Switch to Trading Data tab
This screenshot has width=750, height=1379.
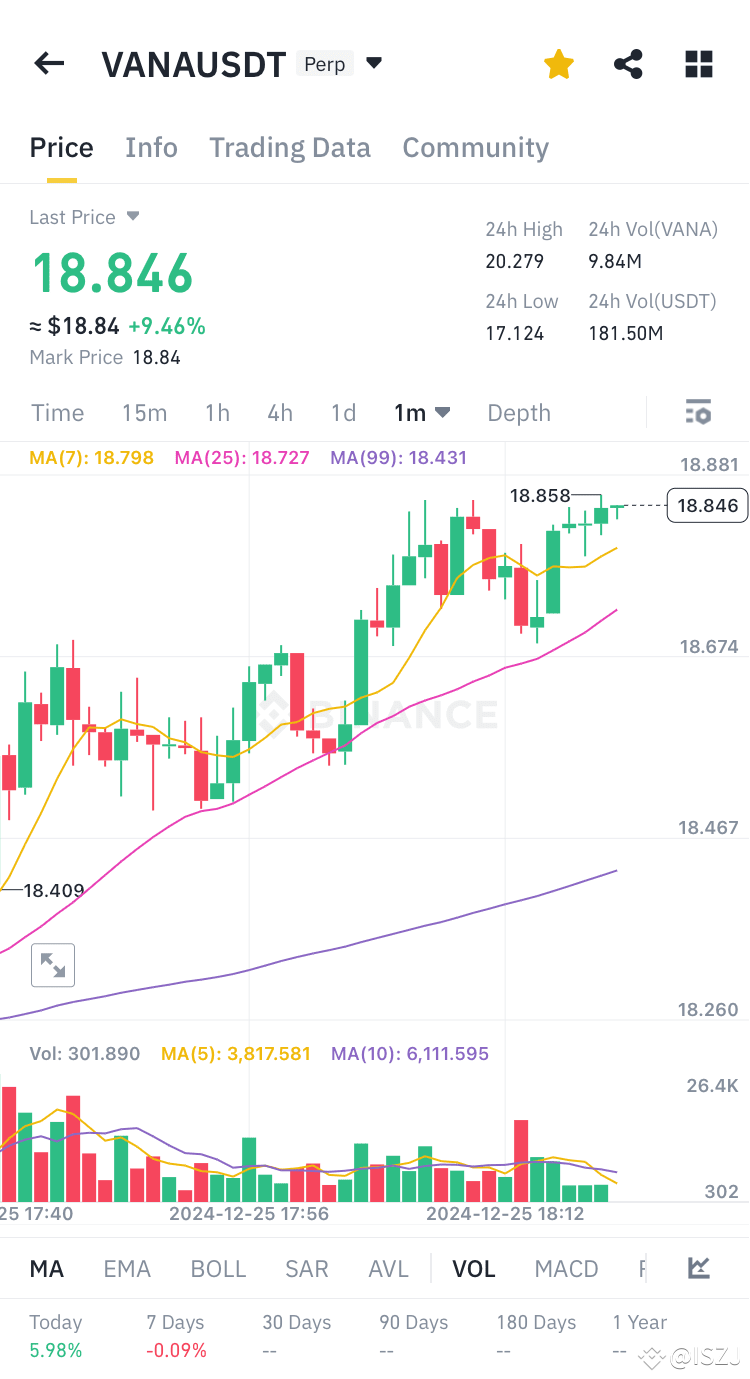click(x=290, y=148)
